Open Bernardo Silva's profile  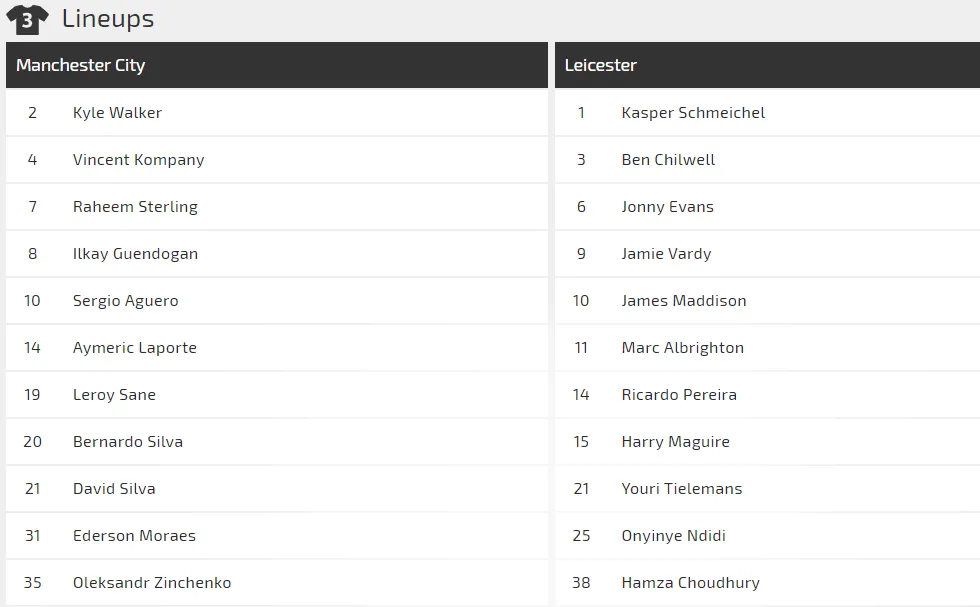pos(128,442)
